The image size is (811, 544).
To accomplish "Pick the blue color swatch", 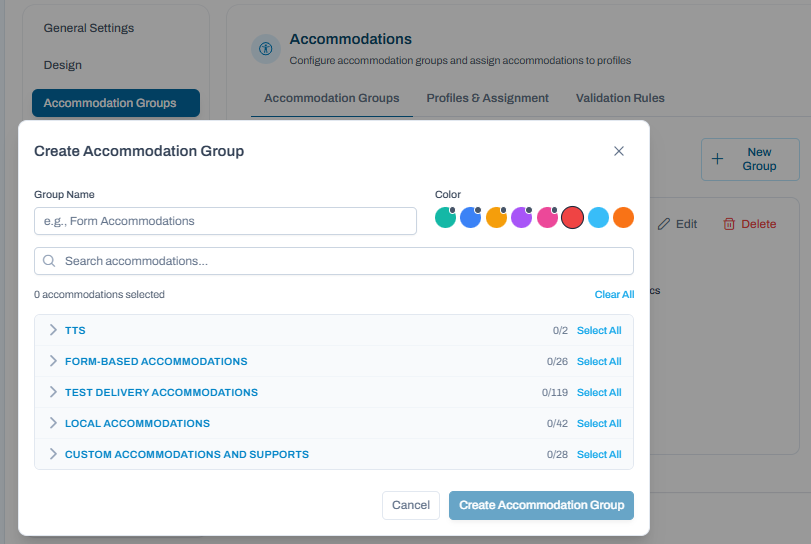I will click(x=471, y=217).
